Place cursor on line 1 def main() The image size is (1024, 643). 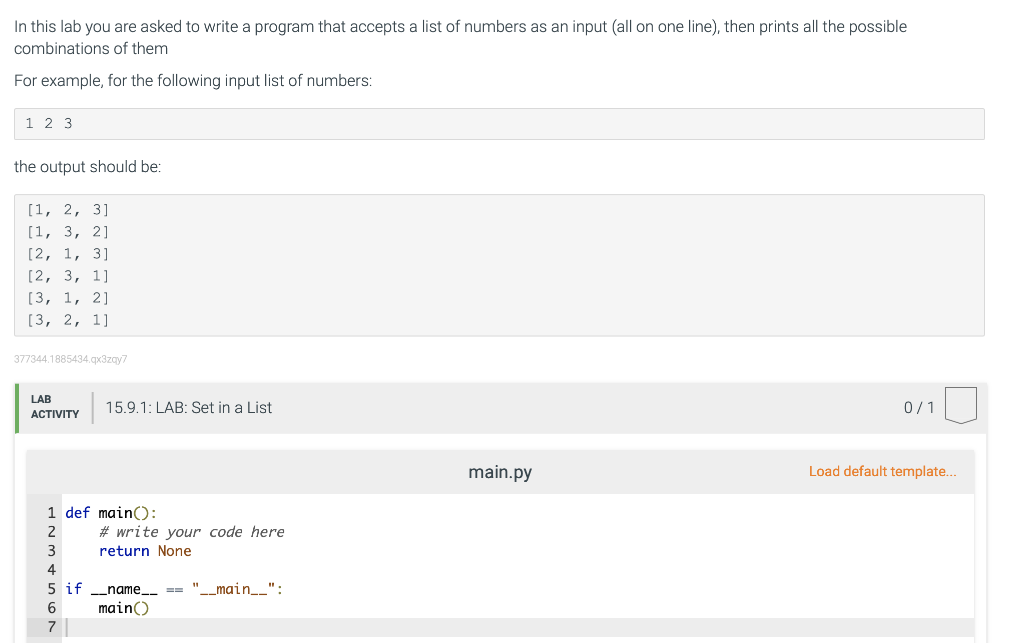tap(111, 513)
